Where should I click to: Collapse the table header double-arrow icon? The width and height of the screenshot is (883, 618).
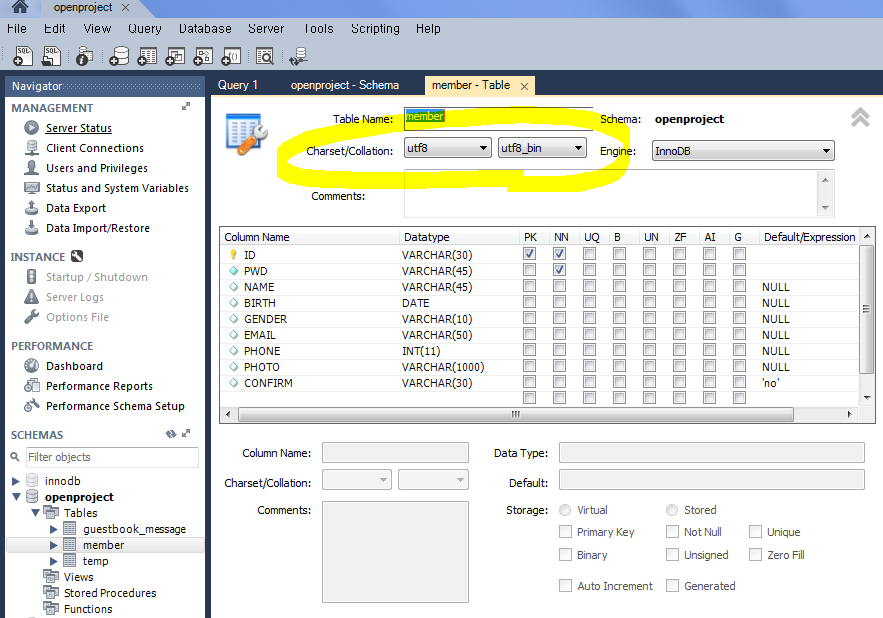(x=860, y=118)
